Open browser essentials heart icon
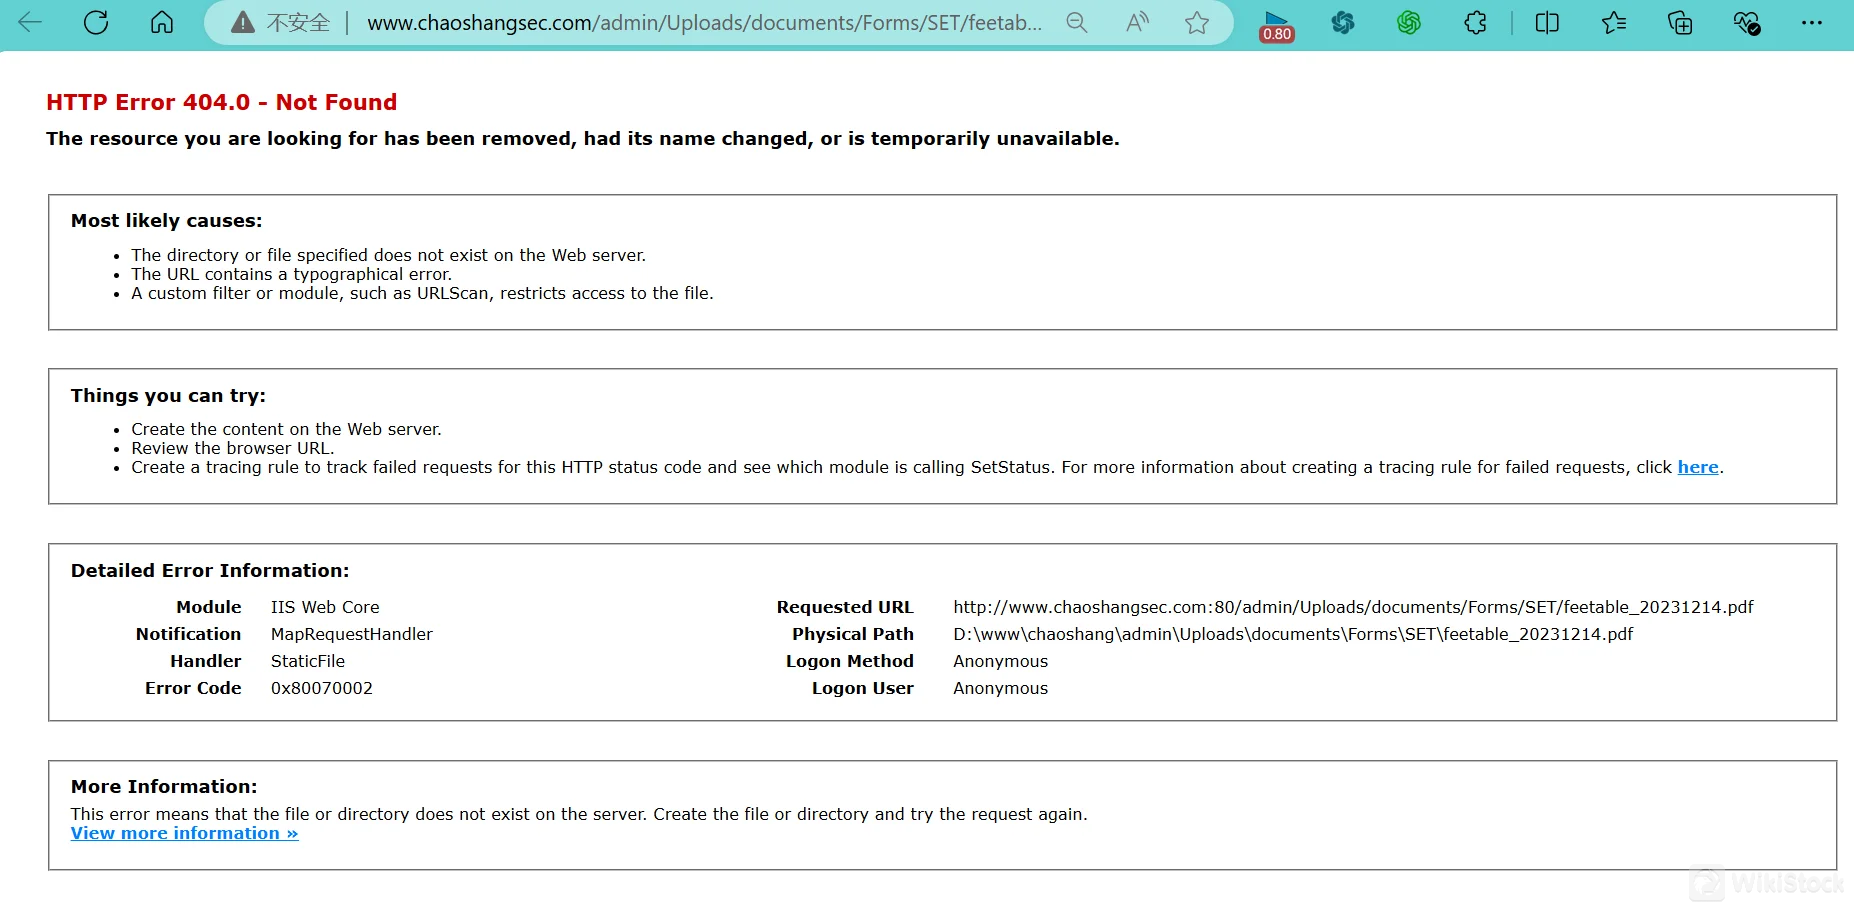The width and height of the screenshot is (1854, 918). (1746, 22)
